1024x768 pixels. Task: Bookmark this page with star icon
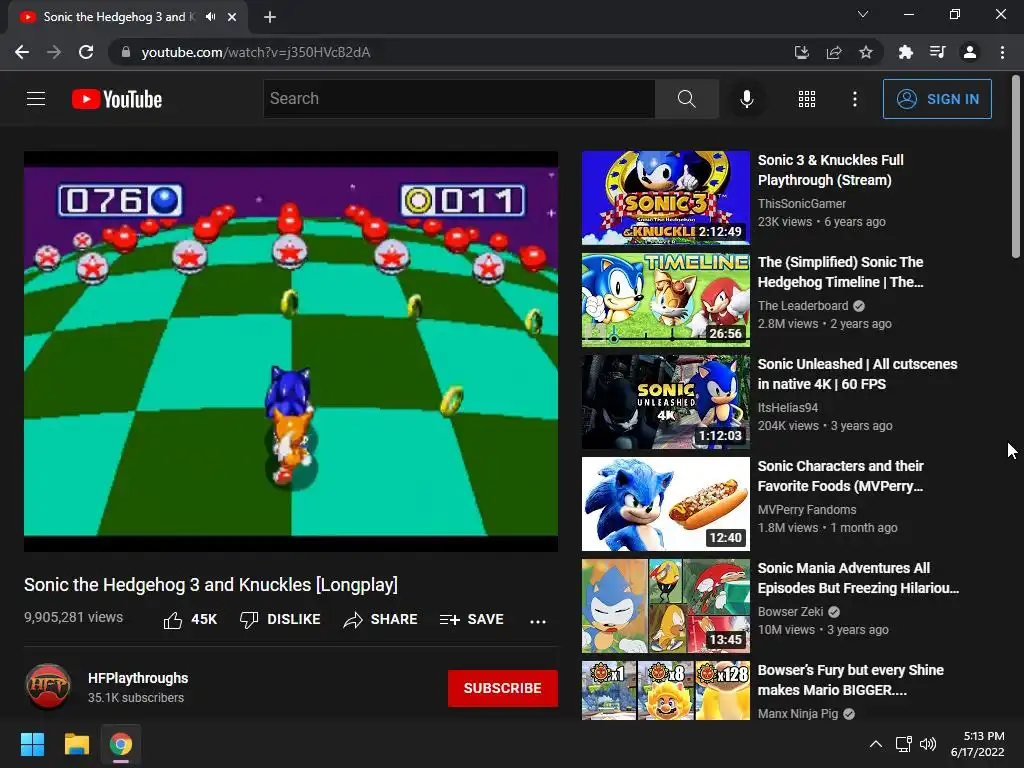pyautogui.click(x=865, y=52)
